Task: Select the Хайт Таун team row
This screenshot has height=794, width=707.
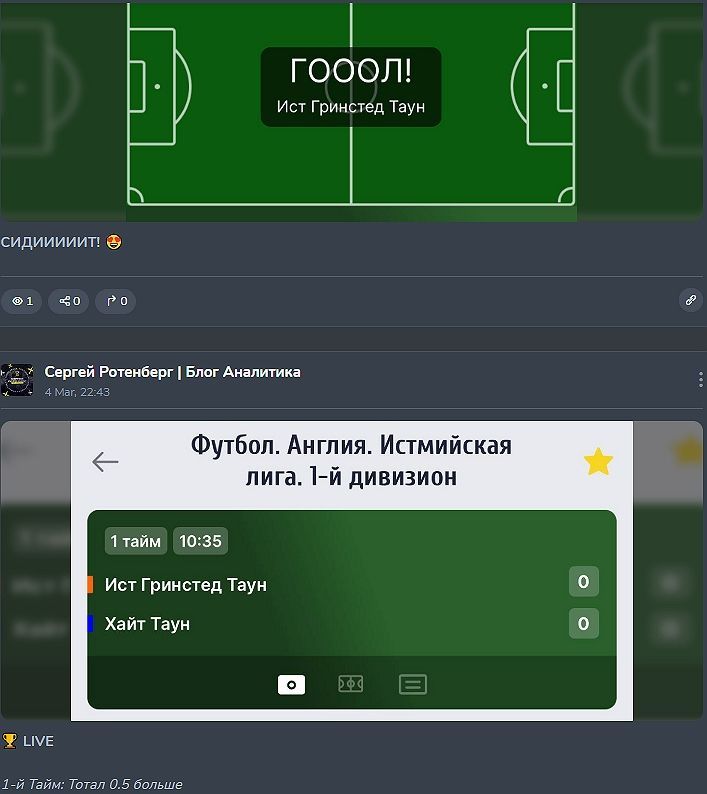Action: tap(352, 623)
